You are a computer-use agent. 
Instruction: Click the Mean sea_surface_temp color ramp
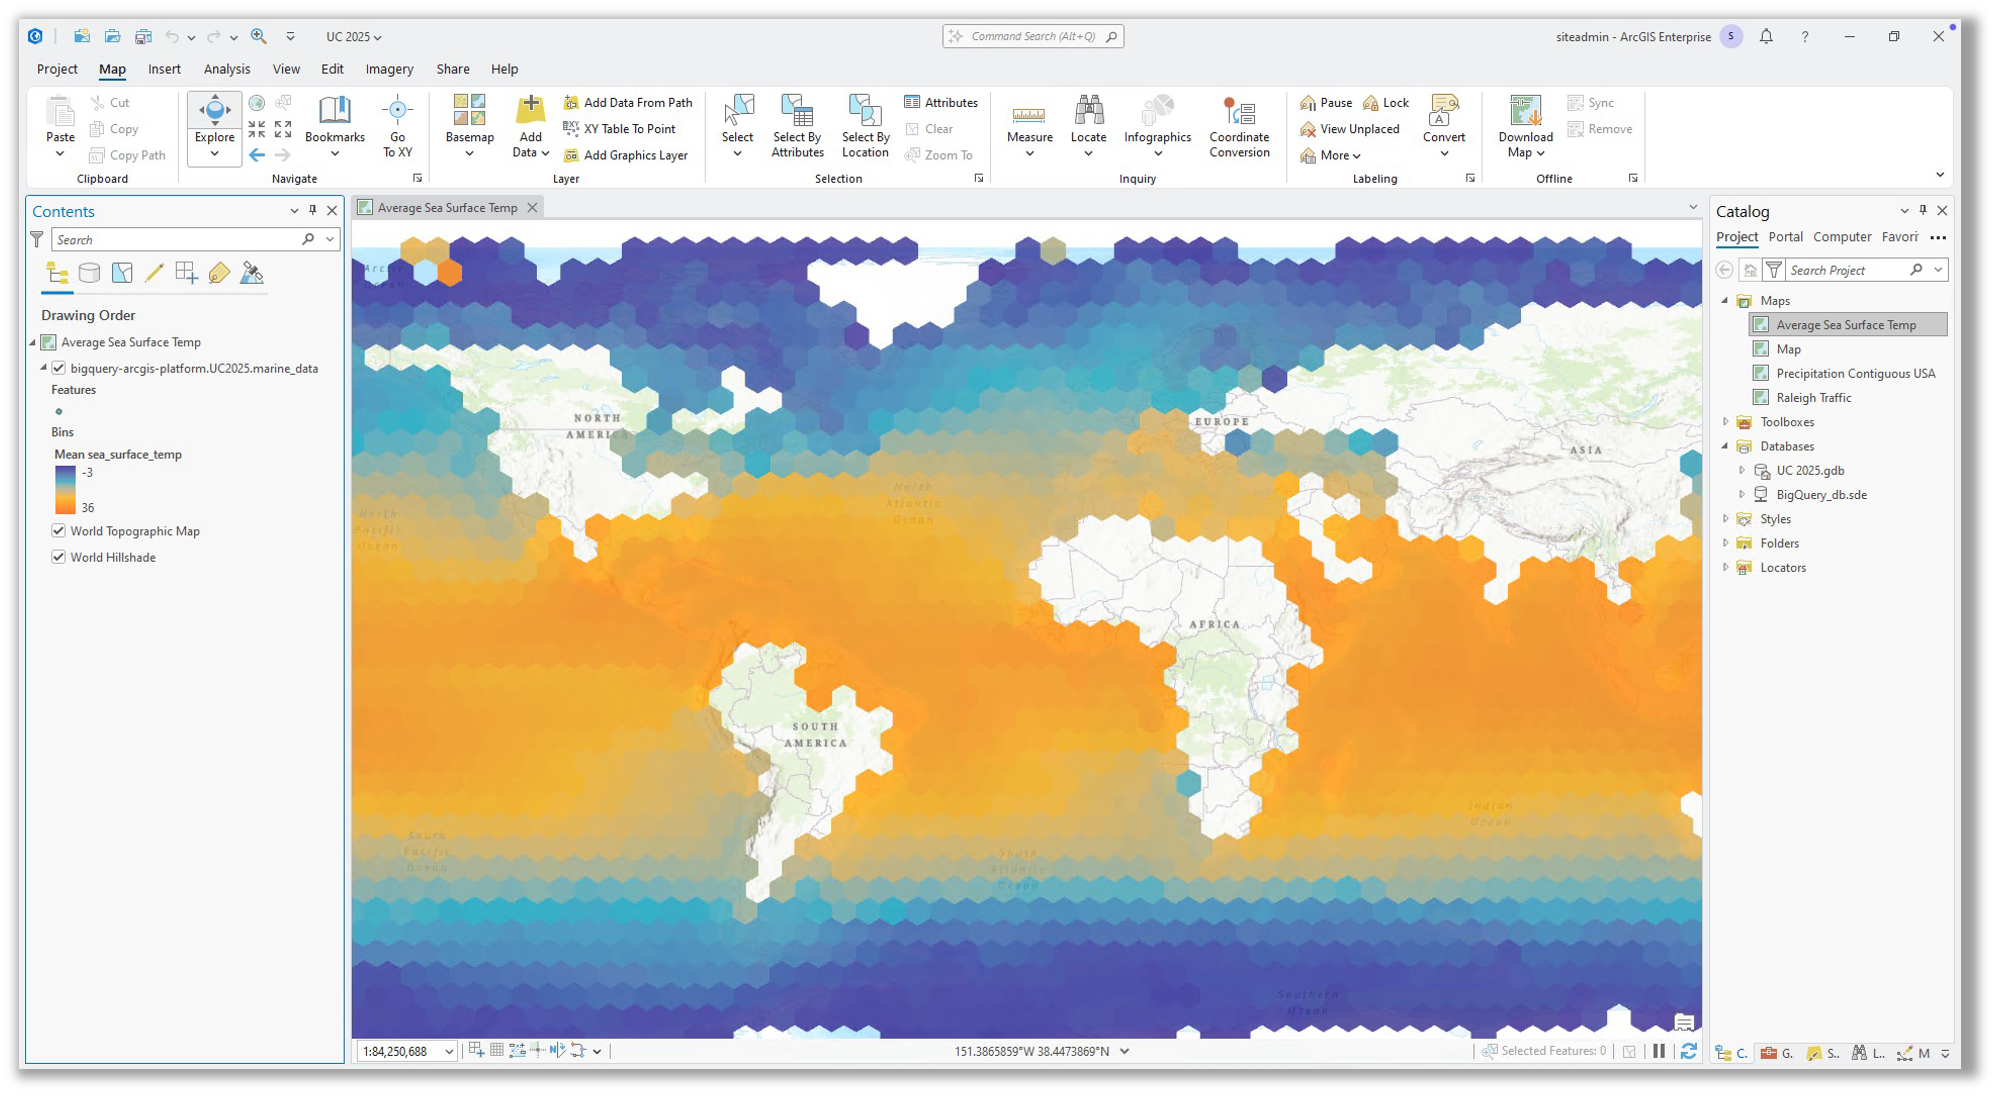tap(65, 489)
